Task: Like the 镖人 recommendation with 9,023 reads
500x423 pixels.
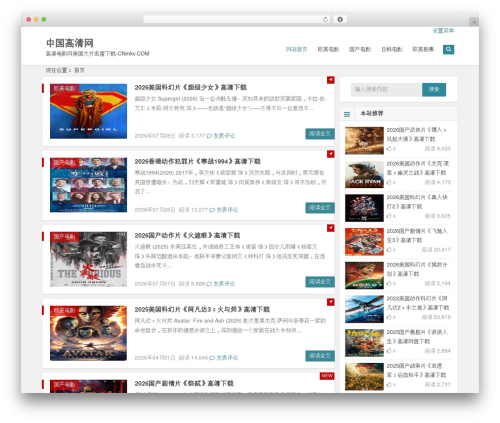Action: tap(389, 149)
